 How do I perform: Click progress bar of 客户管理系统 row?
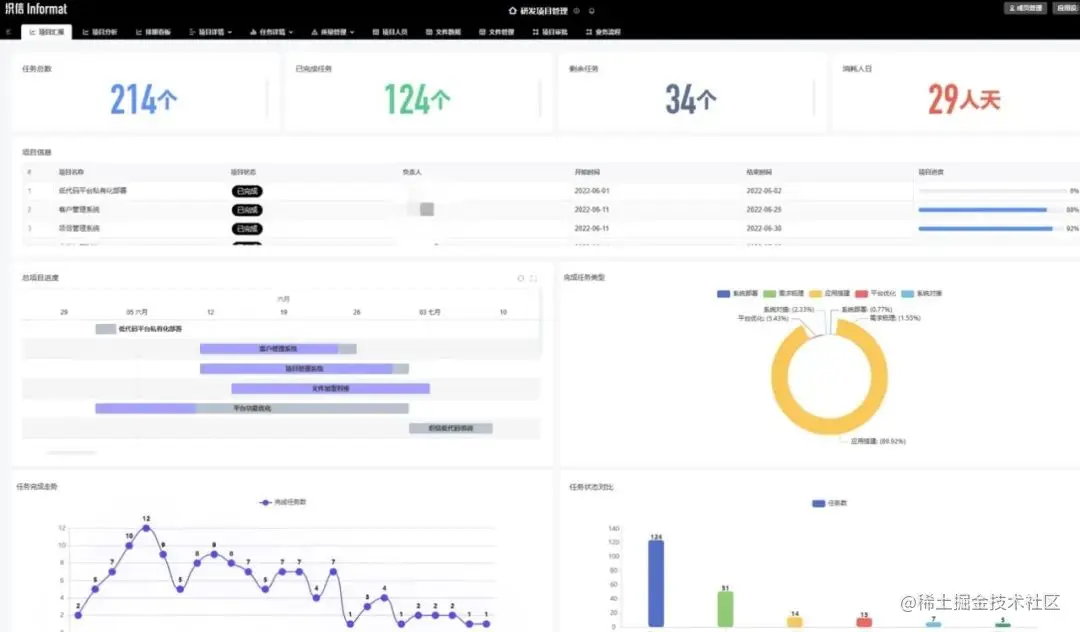(x=992, y=209)
